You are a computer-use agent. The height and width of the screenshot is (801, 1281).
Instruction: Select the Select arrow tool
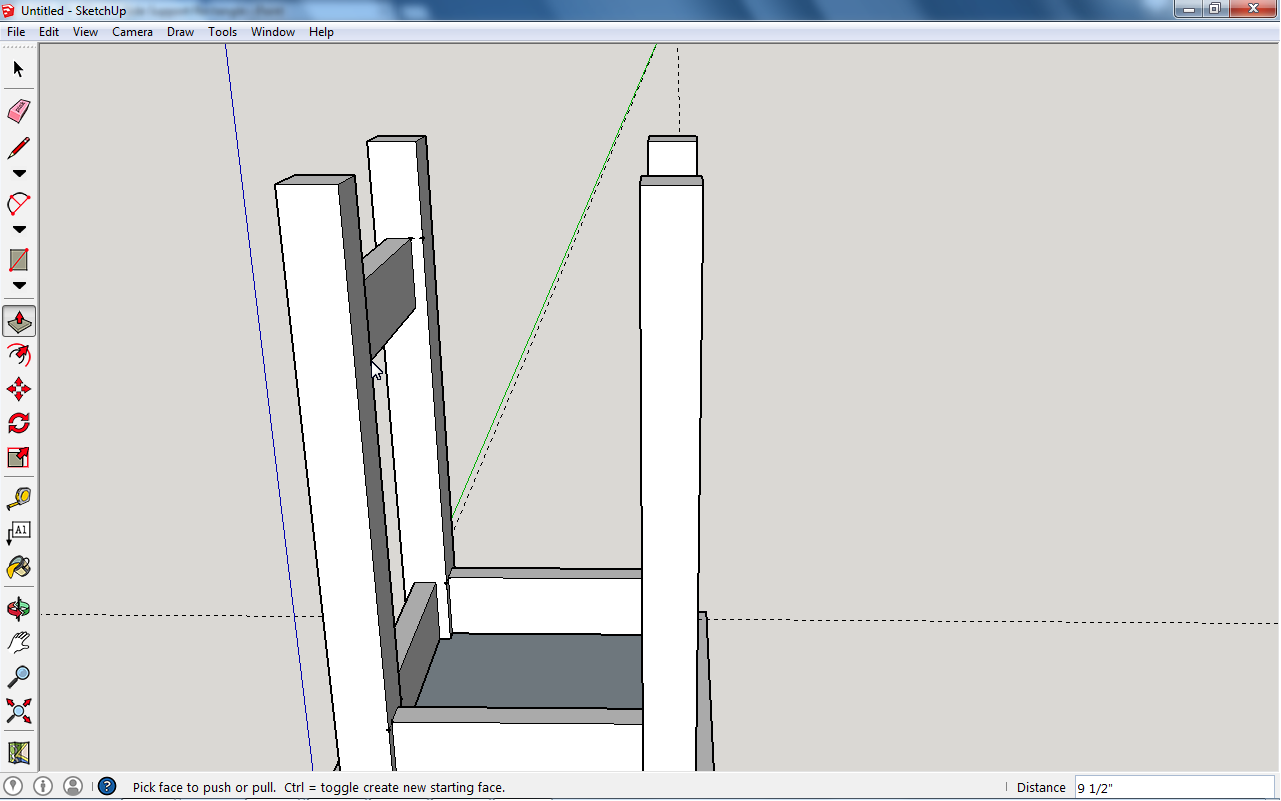point(18,69)
